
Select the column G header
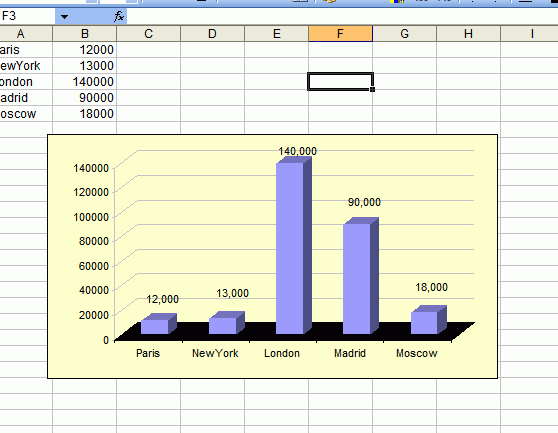pos(405,34)
